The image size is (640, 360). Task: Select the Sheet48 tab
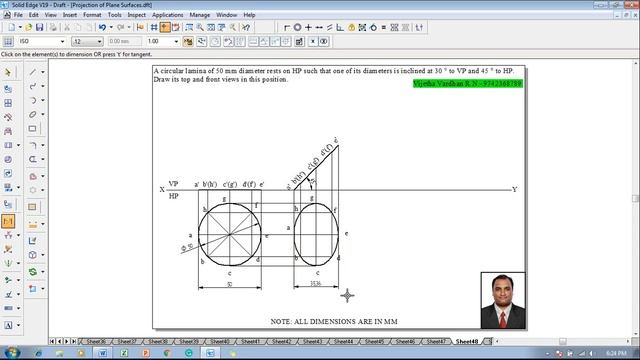(467, 341)
